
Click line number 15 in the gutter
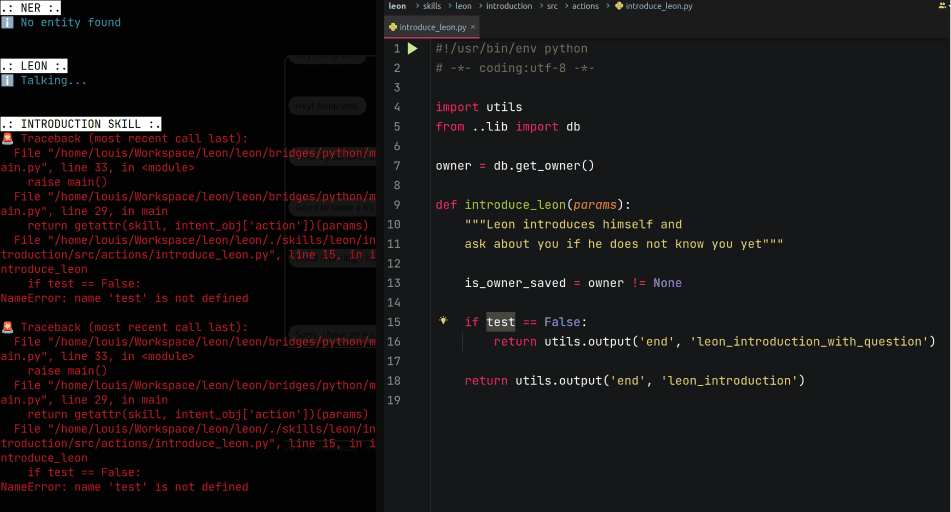[x=394, y=322]
